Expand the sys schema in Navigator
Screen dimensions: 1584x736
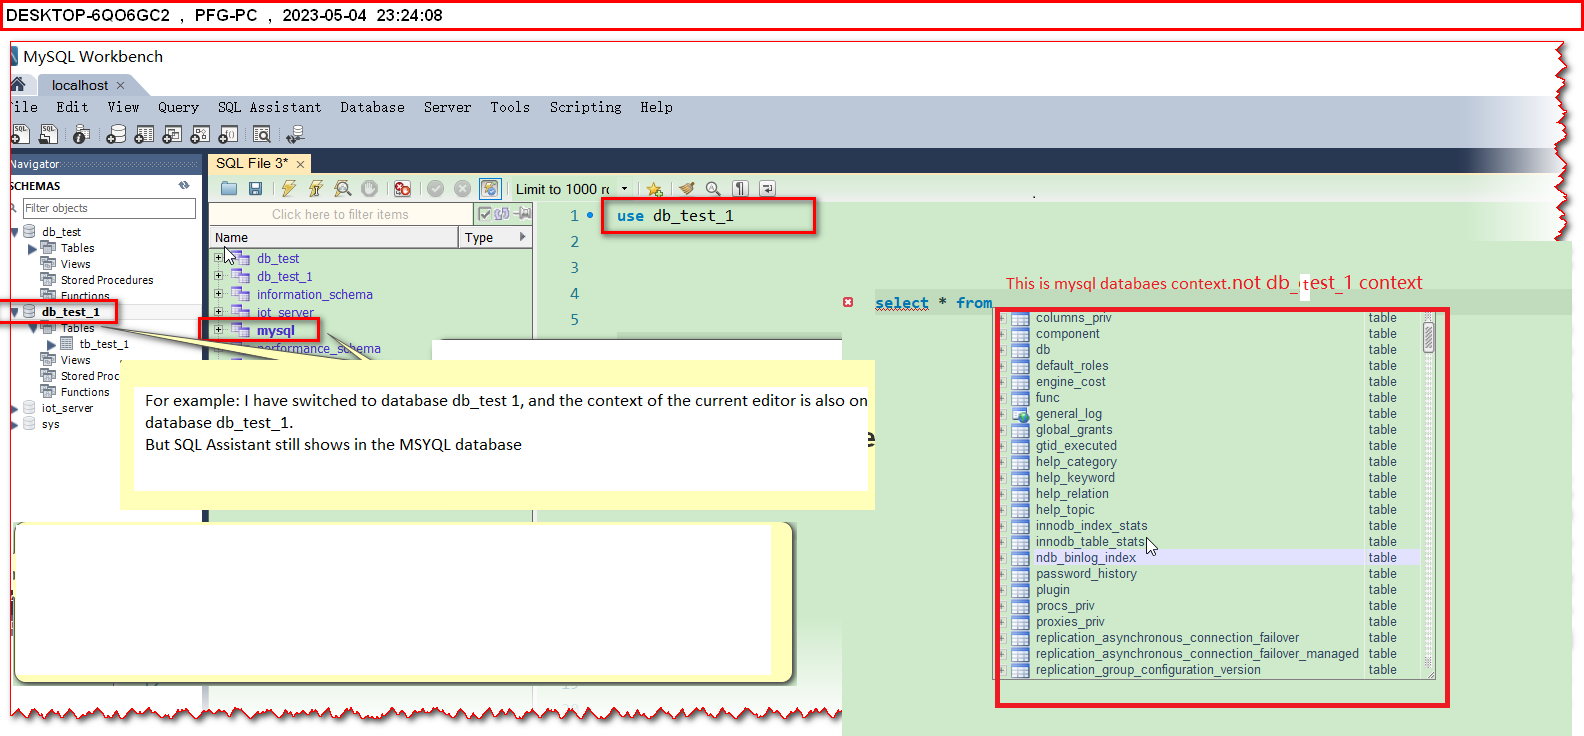(15, 424)
